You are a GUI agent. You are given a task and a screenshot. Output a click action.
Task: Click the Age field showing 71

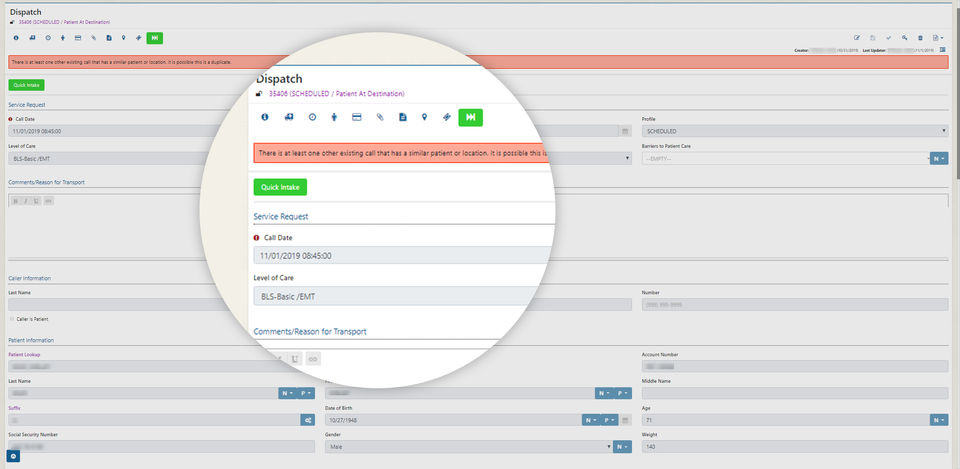(x=786, y=420)
